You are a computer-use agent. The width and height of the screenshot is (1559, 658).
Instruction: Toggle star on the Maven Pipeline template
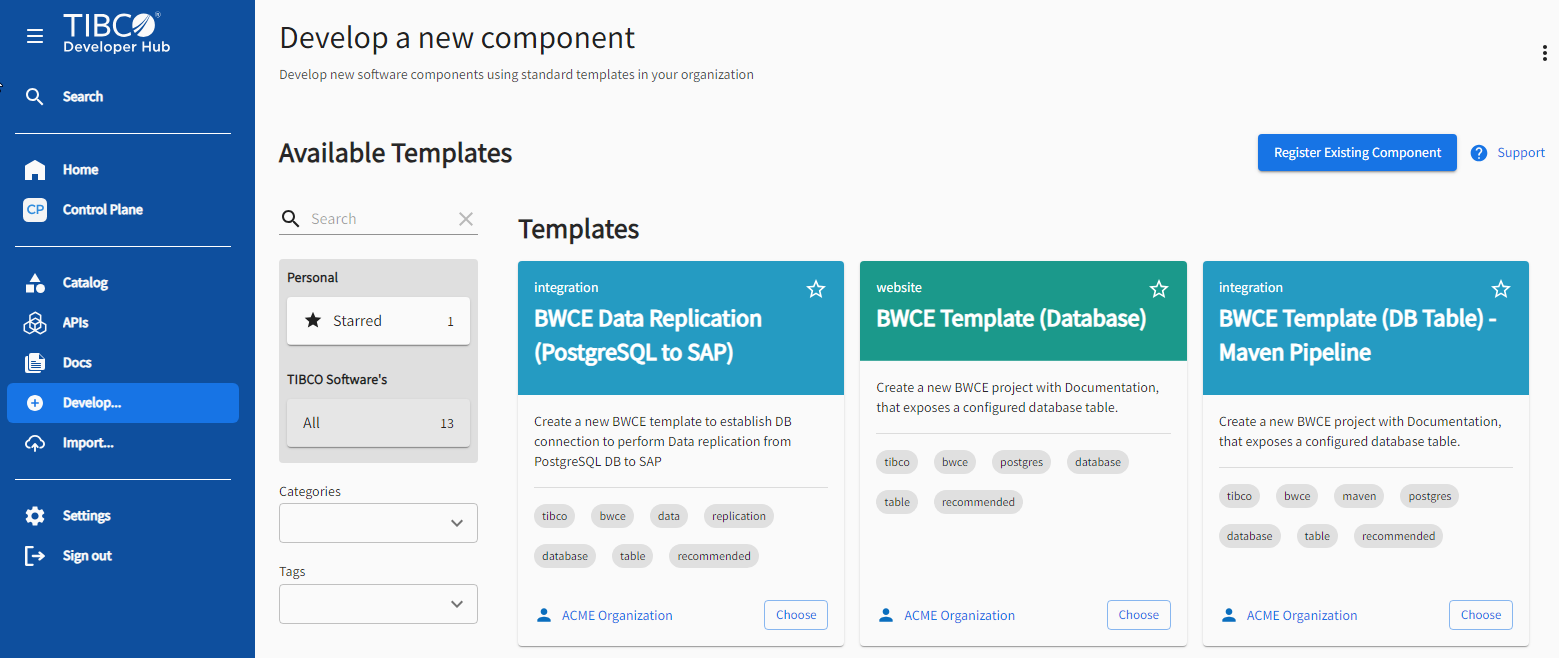1501,289
